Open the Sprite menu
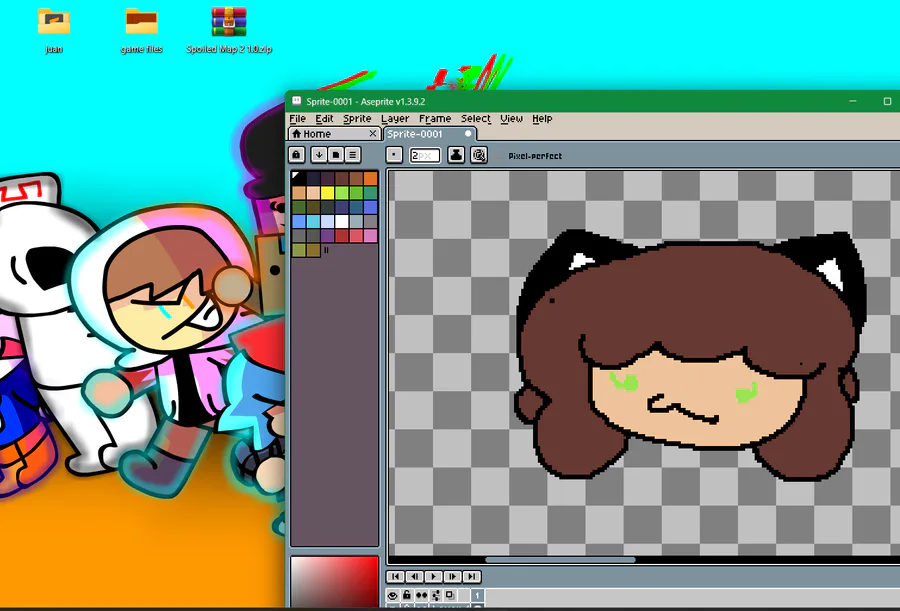The height and width of the screenshot is (611, 900). point(357,118)
